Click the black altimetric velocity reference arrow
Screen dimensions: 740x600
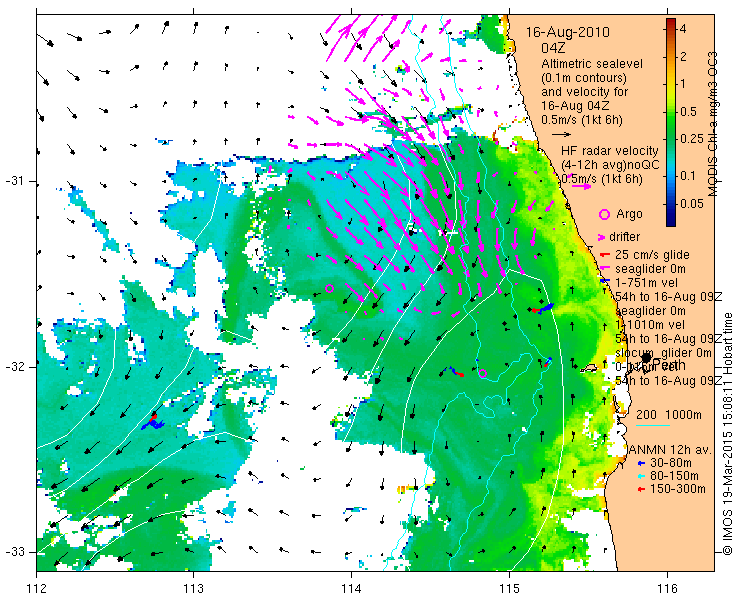[562, 135]
